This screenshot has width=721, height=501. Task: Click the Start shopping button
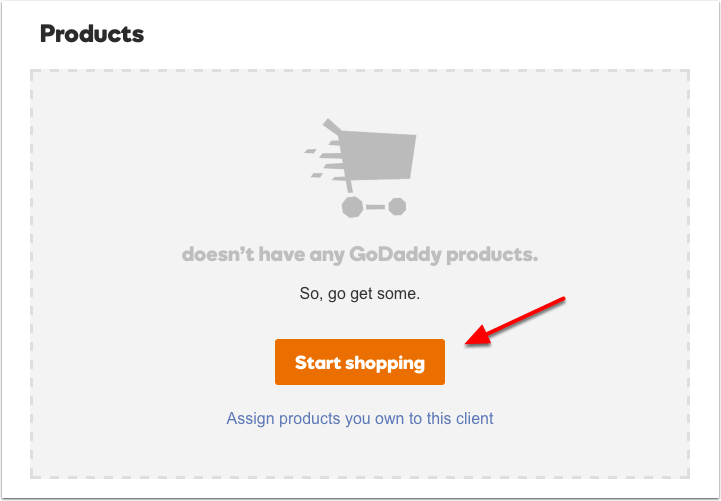(x=359, y=362)
